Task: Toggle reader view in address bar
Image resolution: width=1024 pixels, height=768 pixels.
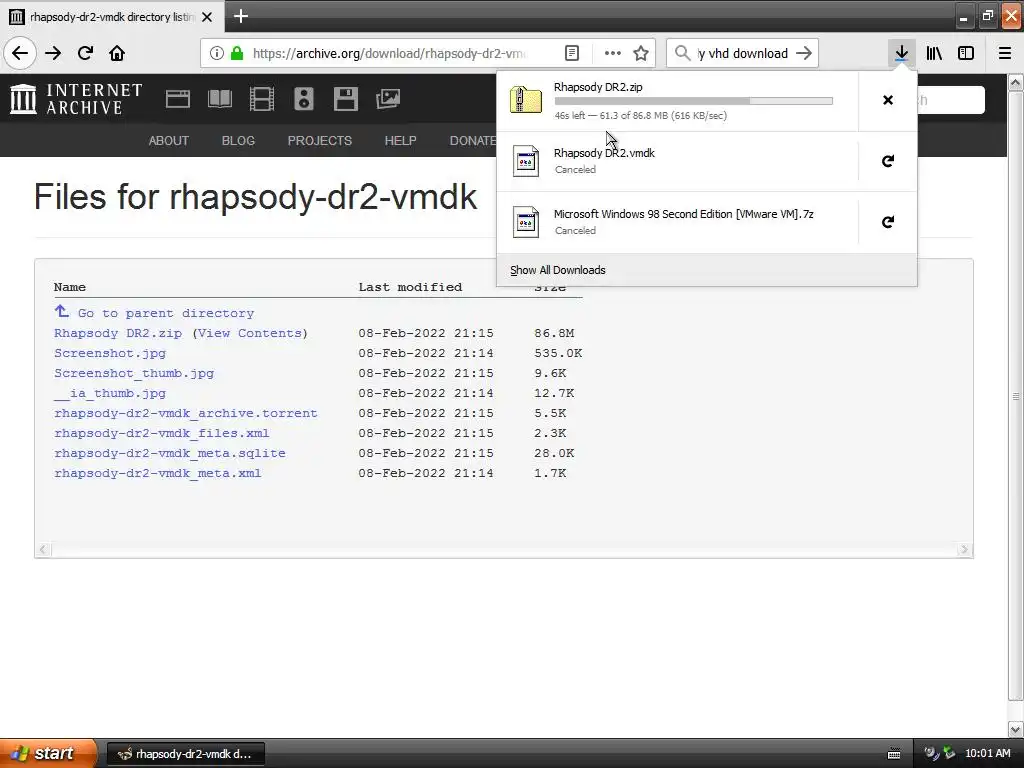Action: pyautogui.click(x=571, y=53)
